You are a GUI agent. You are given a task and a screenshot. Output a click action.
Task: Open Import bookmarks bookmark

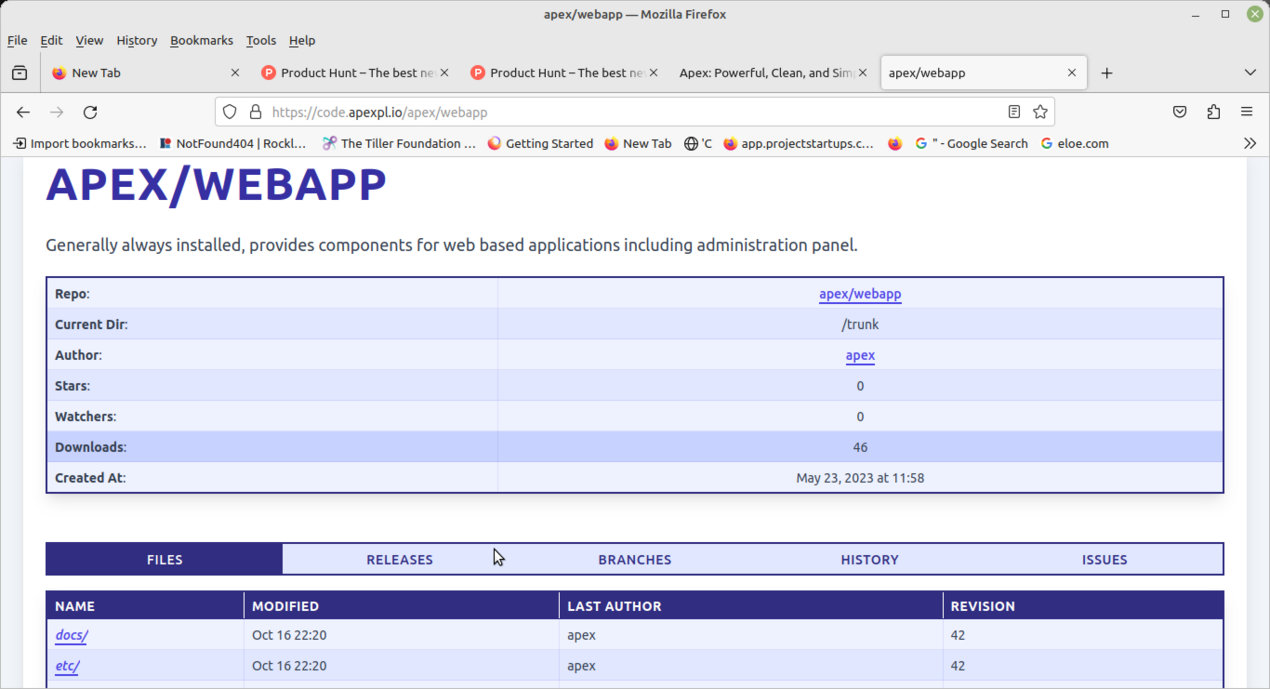(x=79, y=143)
